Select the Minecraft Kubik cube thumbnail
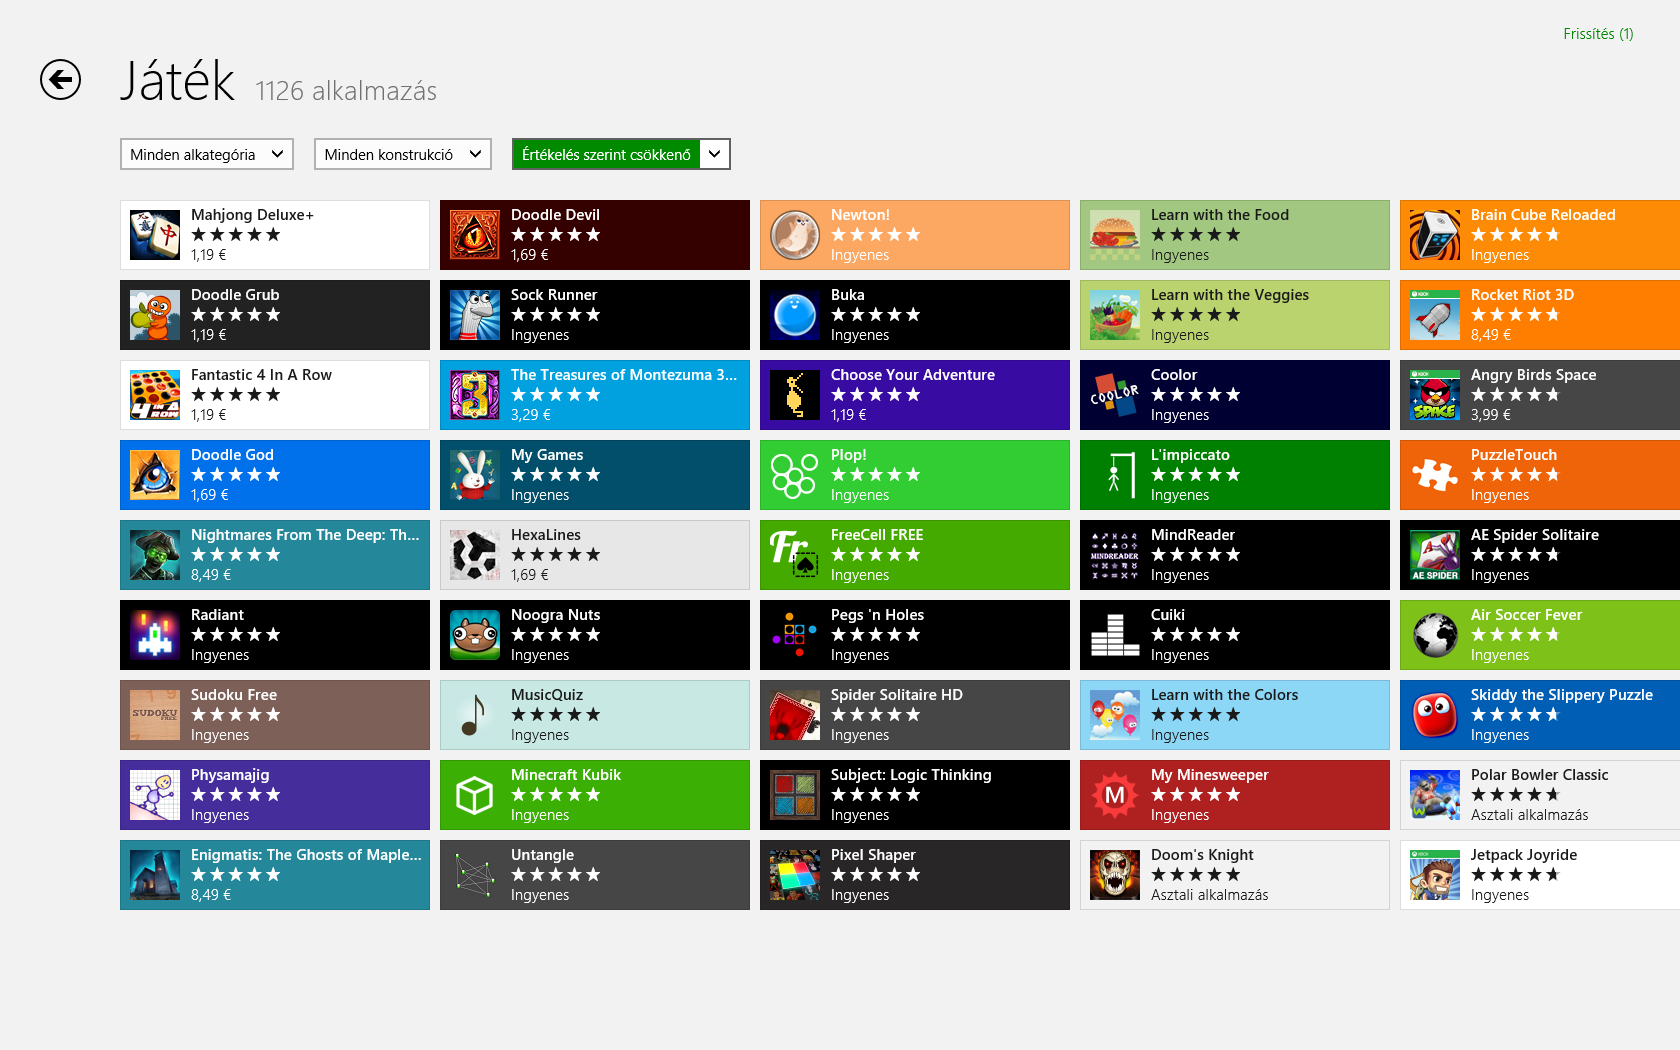This screenshot has height=1050, width=1680. coord(475,795)
